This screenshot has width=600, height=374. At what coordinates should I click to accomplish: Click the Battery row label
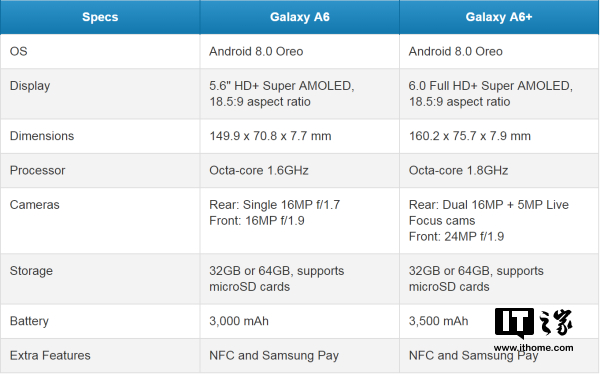pyautogui.click(x=29, y=321)
